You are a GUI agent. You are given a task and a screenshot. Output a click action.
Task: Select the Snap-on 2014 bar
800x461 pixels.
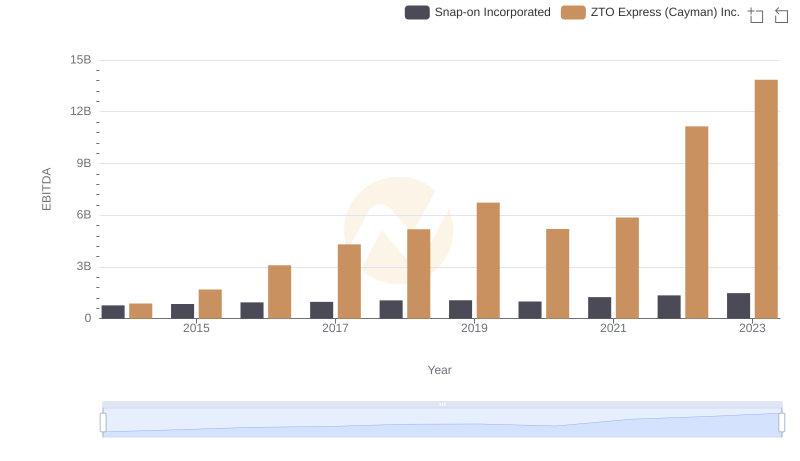(113, 312)
